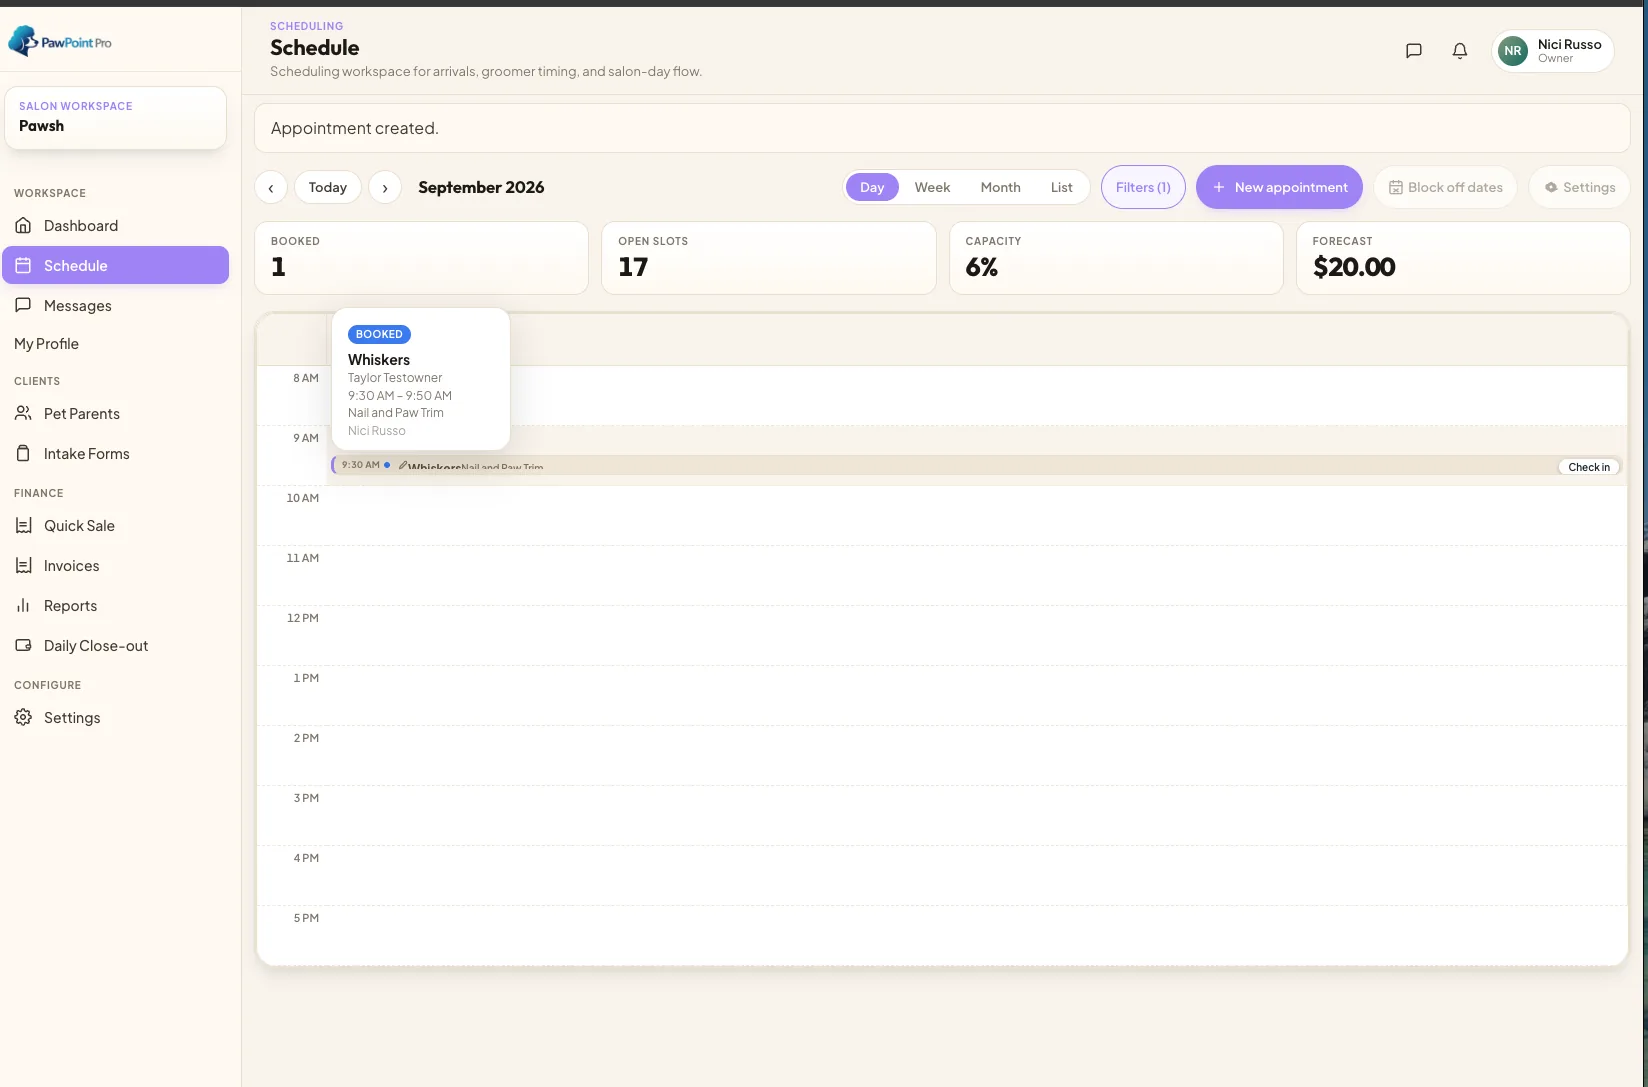The height and width of the screenshot is (1087, 1648).
Task: Click the Pet Parents people icon
Action: click(x=23, y=413)
